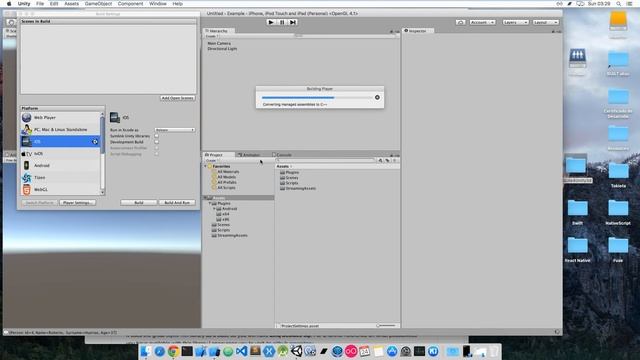Viewport: 640px width, 360px height.
Task: Select the tvOS platform row
Action: [x=60, y=153]
